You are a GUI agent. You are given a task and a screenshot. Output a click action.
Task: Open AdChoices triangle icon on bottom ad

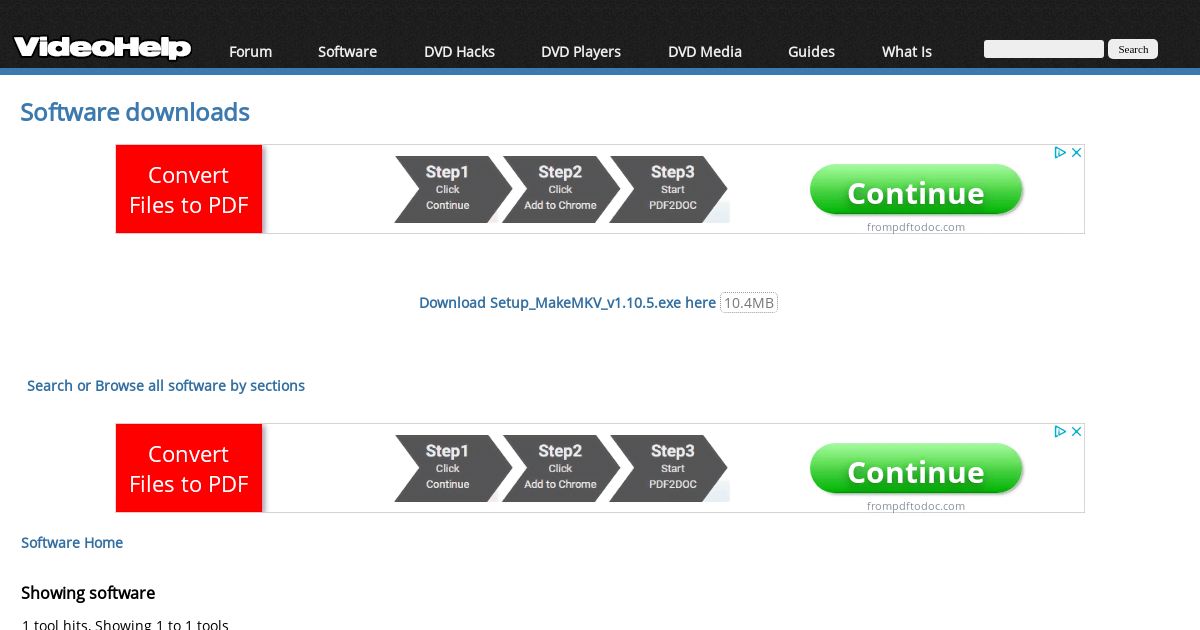[x=1061, y=432]
